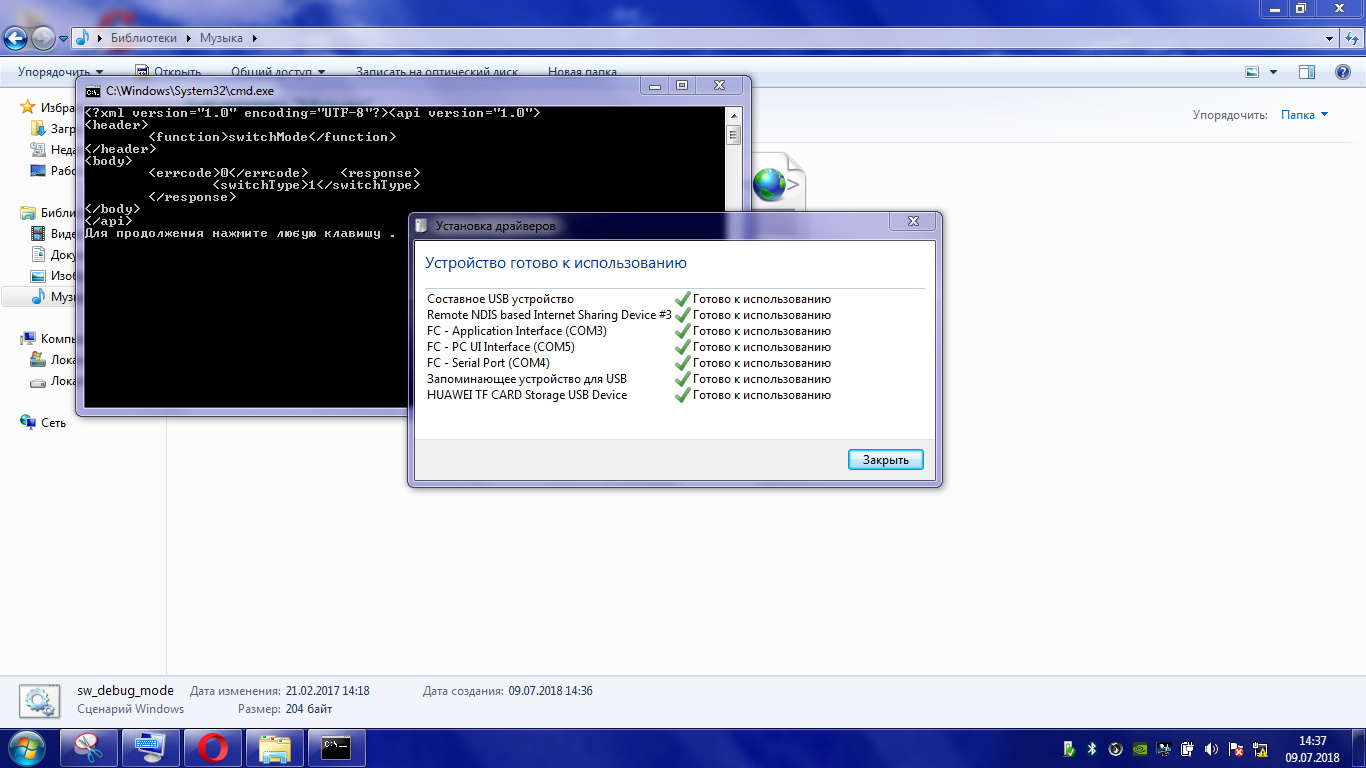The height and width of the screenshot is (768, 1366).
Task: Select the sw_debug_mode file icon in details pane
Action: coord(40,700)
